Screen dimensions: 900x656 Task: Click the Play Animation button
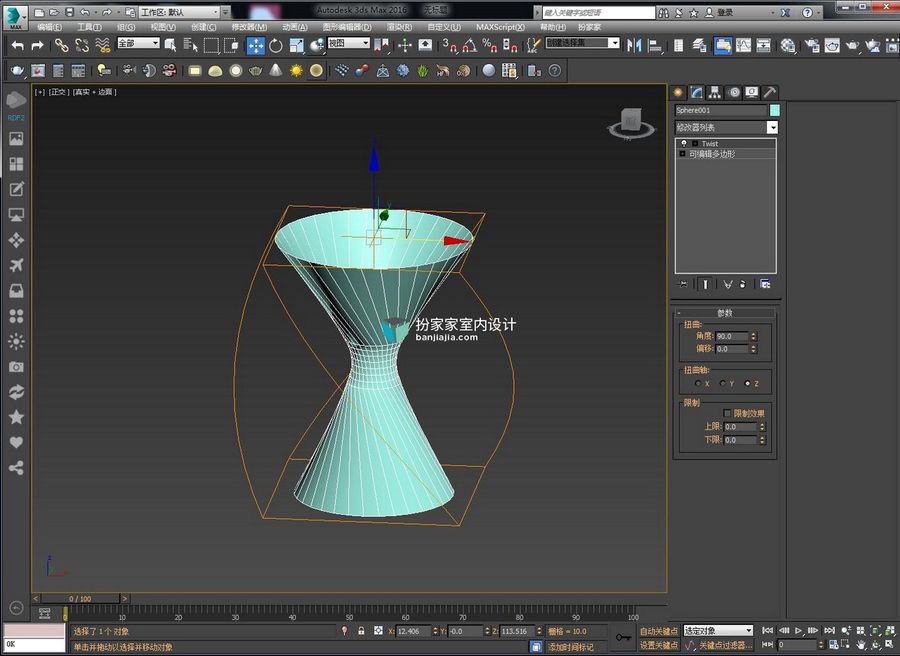[x=798, y=631]
